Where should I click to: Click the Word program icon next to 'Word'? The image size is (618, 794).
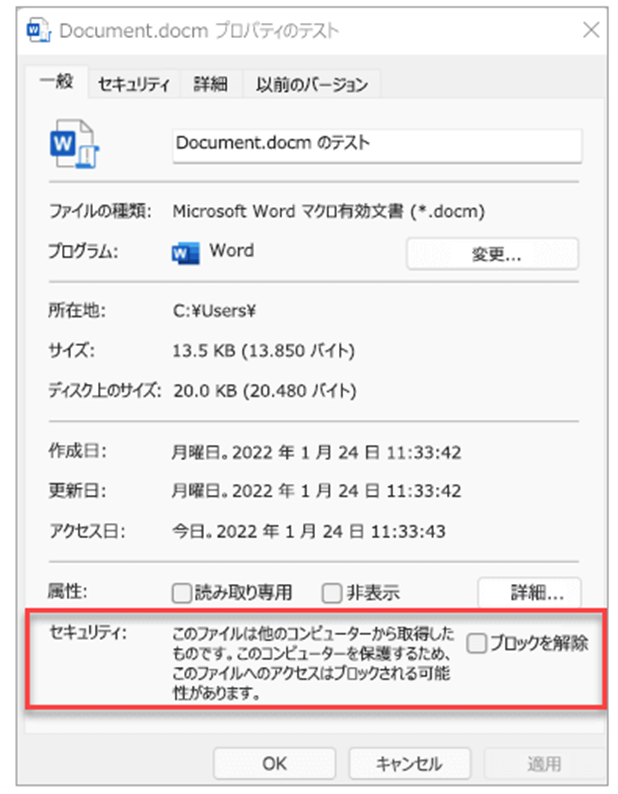tap(185, 253)
